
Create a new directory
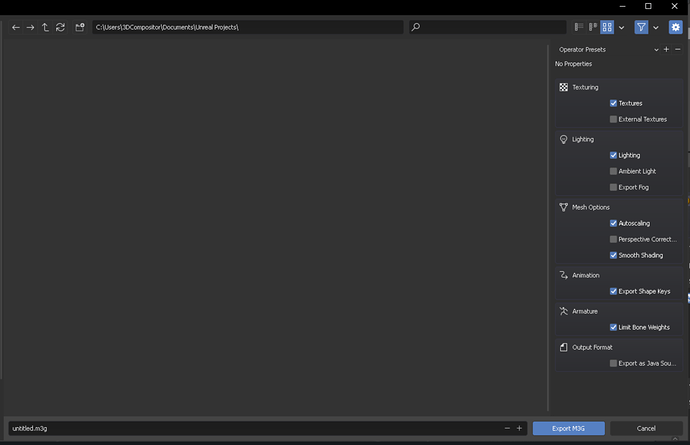[80, 27]
